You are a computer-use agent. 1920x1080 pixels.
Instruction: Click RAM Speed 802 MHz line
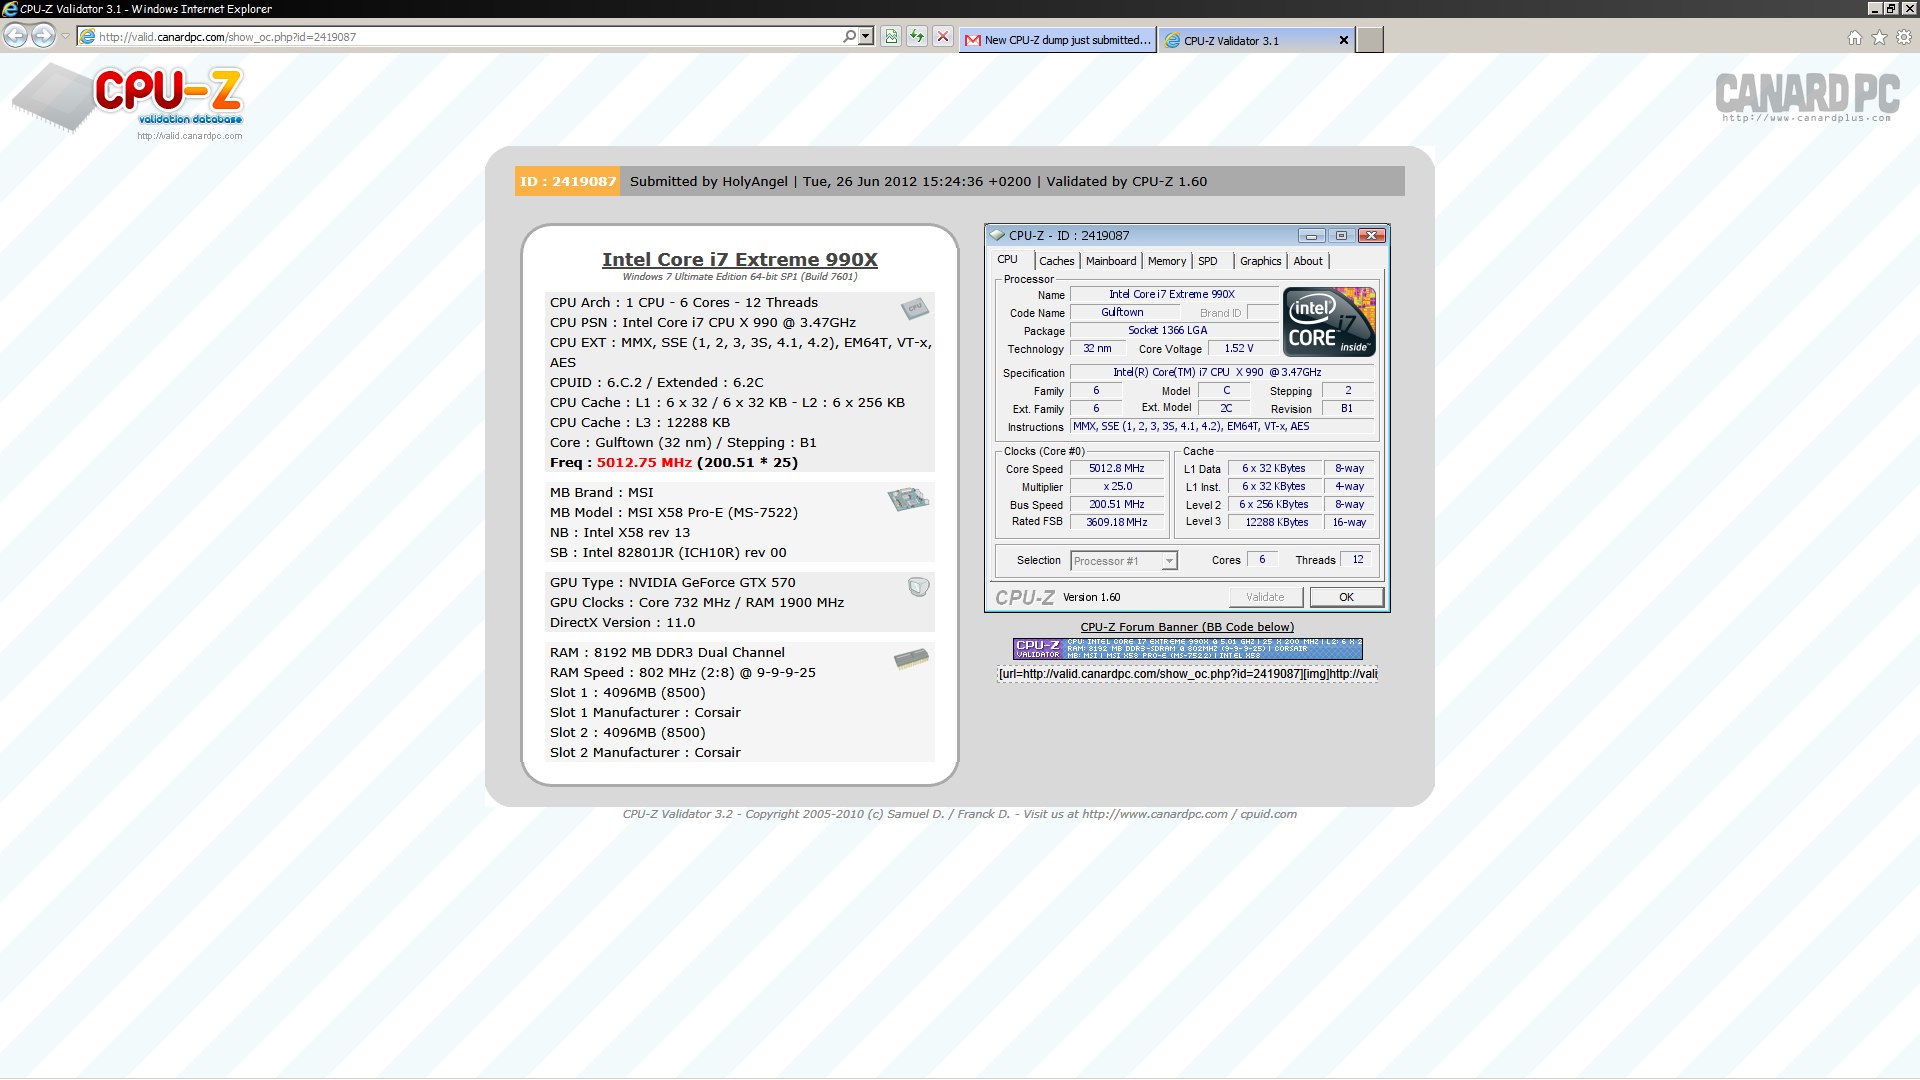coord(682,673)
